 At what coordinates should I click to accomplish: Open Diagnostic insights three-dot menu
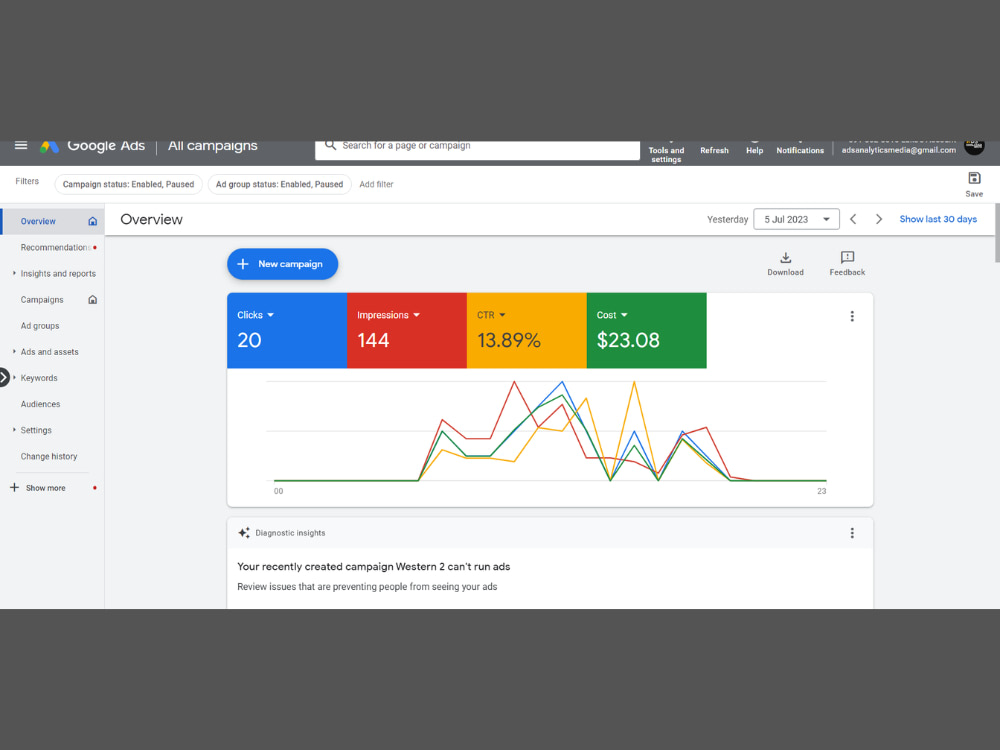coord(852,533)
